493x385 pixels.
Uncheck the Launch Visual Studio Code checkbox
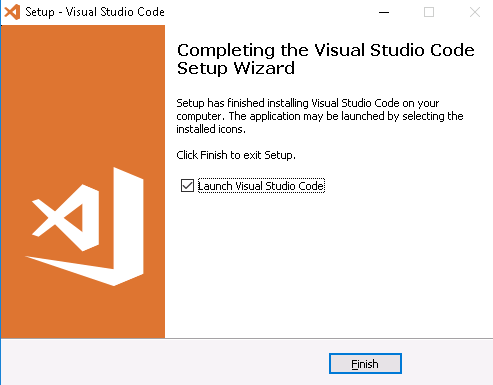[x=187, y=186]
